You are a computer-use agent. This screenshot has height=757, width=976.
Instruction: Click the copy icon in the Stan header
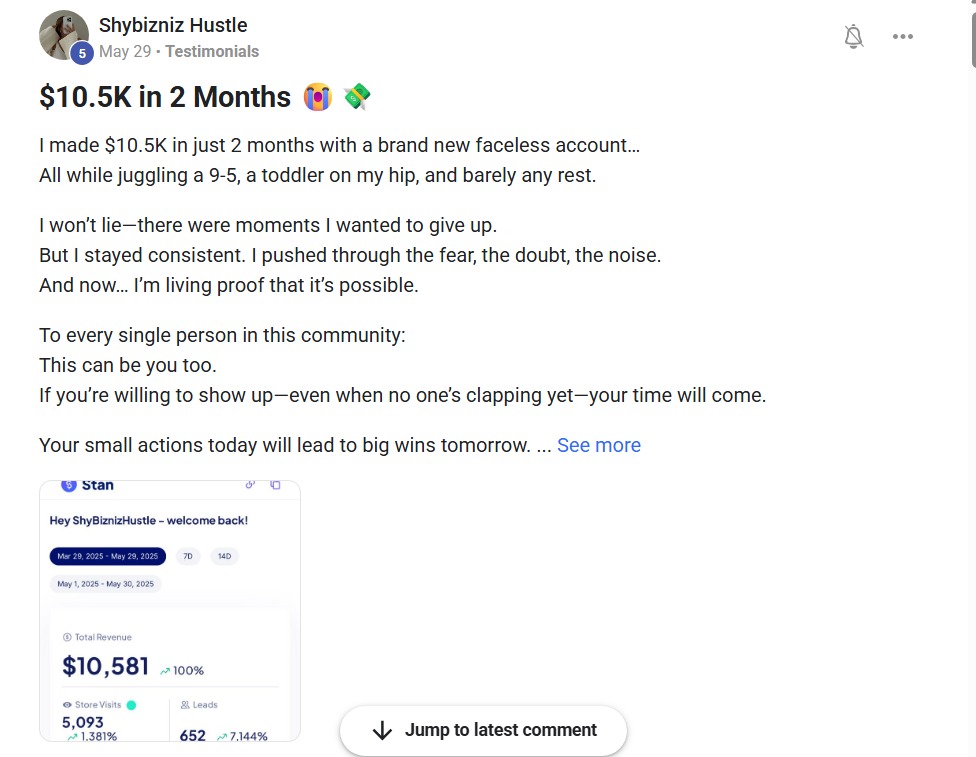(275, 485)
